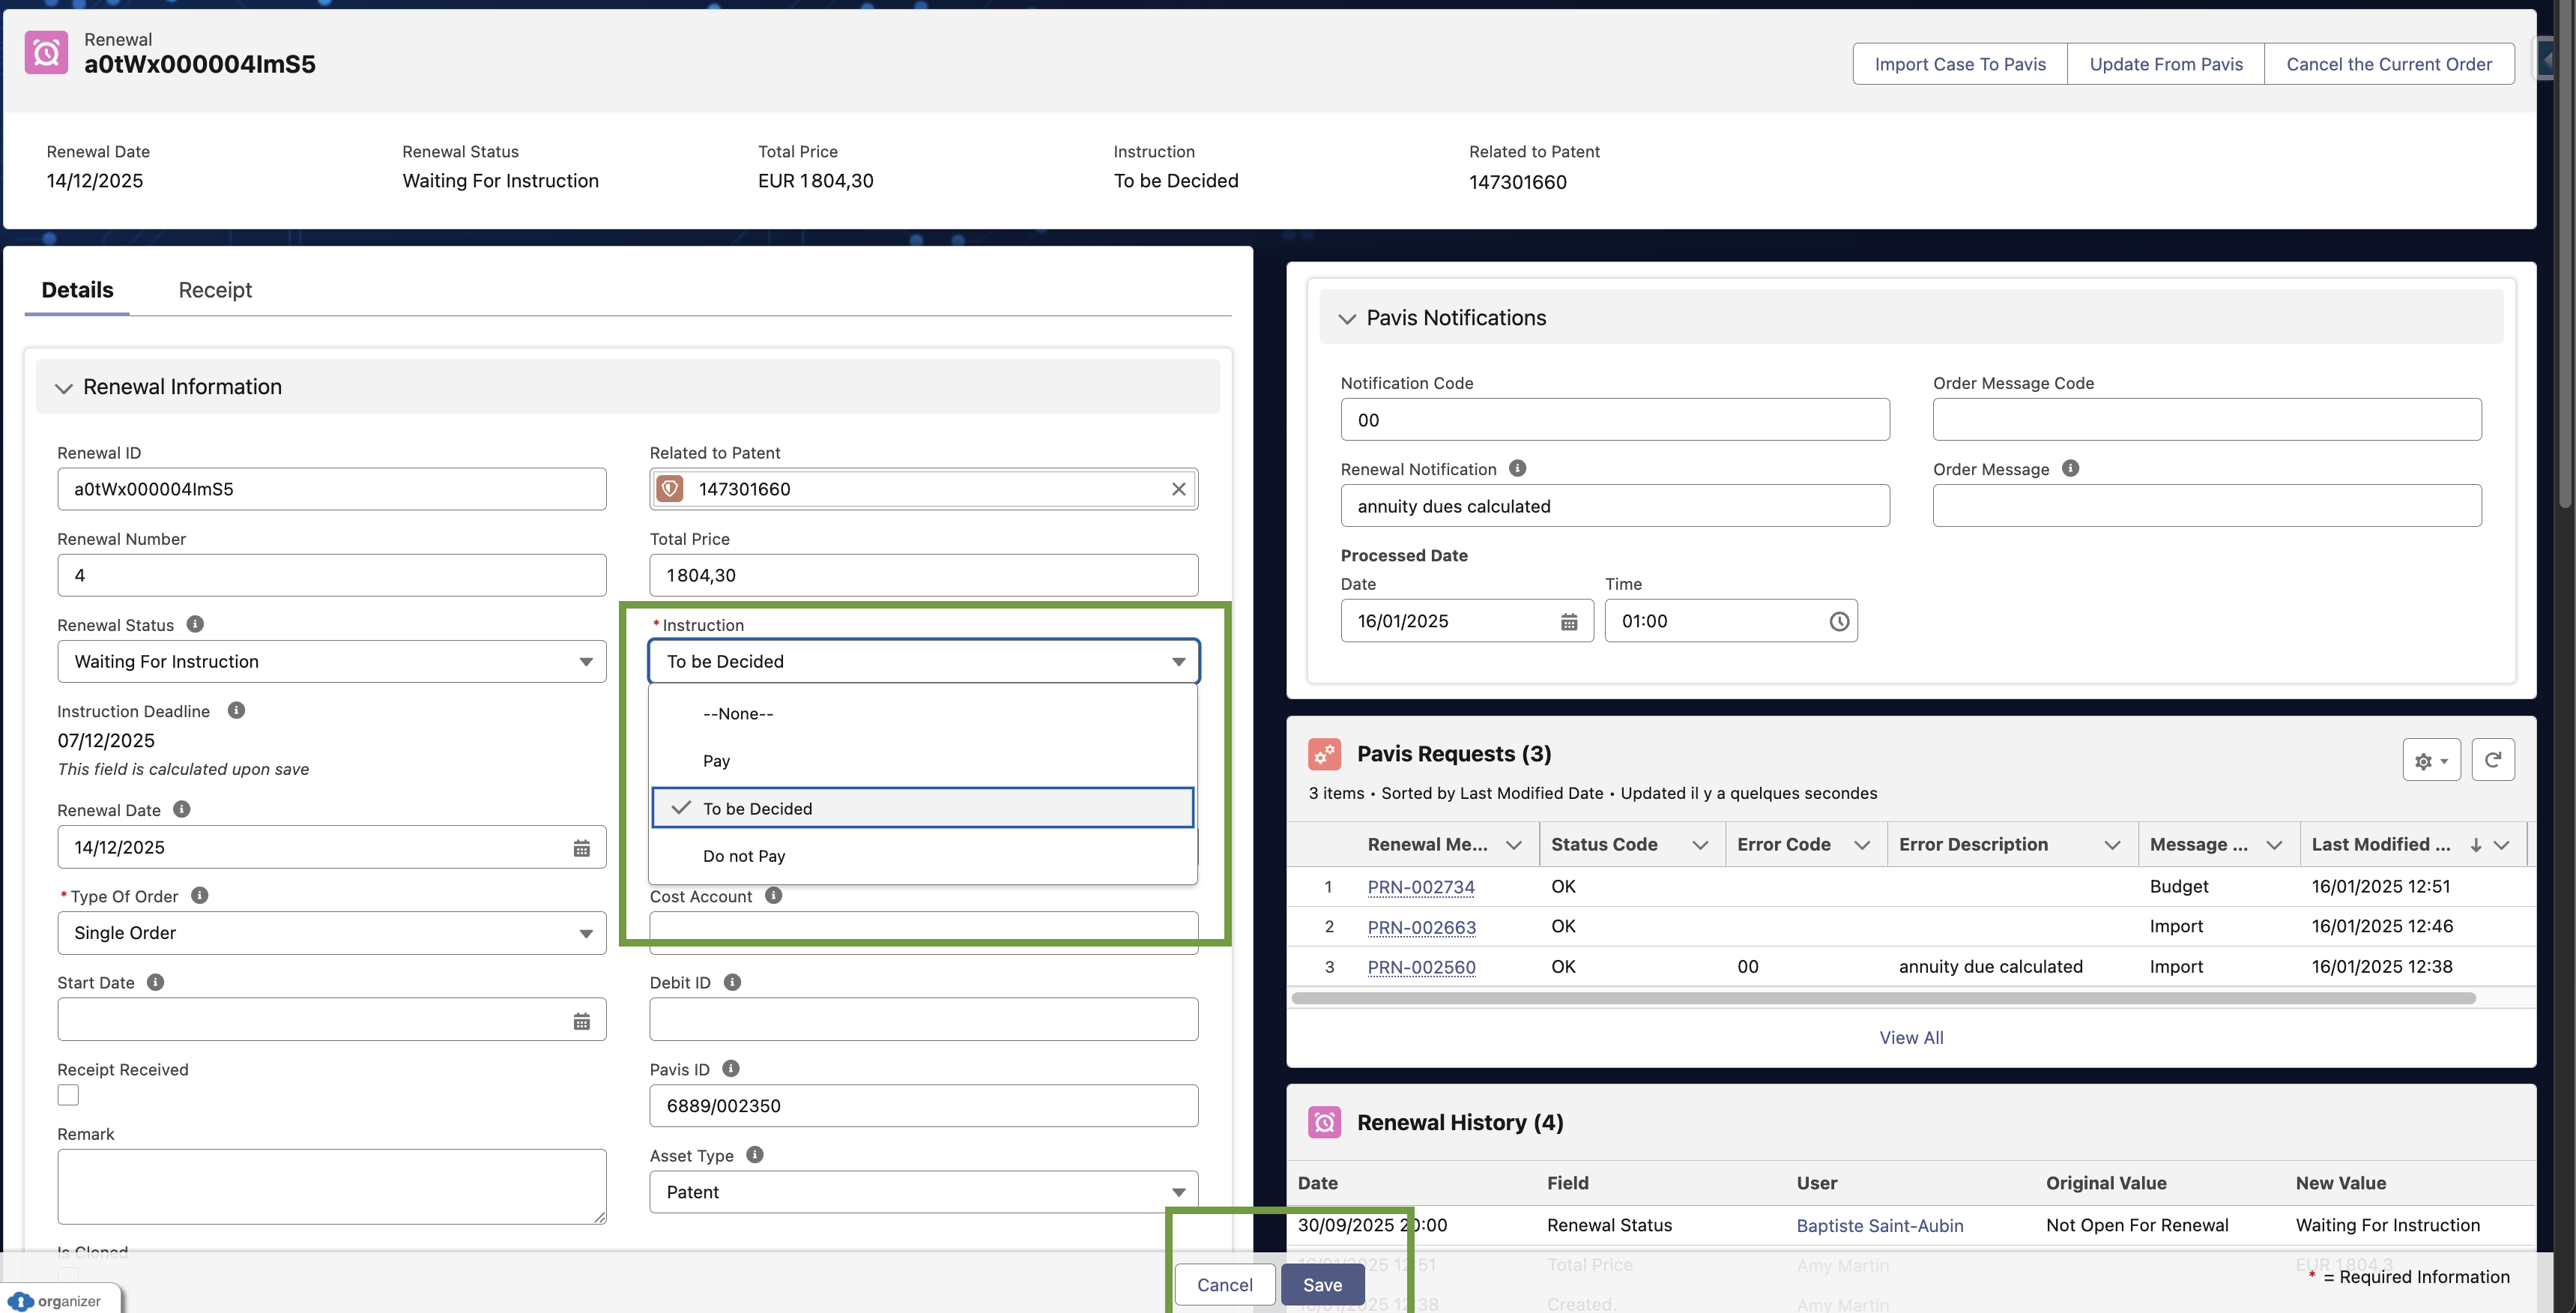Image resolution: width=2576 pixels, height=1313 pixels.
Task: Collapse the Pavis Notifications section
Action: click(x=1347, y=319)
